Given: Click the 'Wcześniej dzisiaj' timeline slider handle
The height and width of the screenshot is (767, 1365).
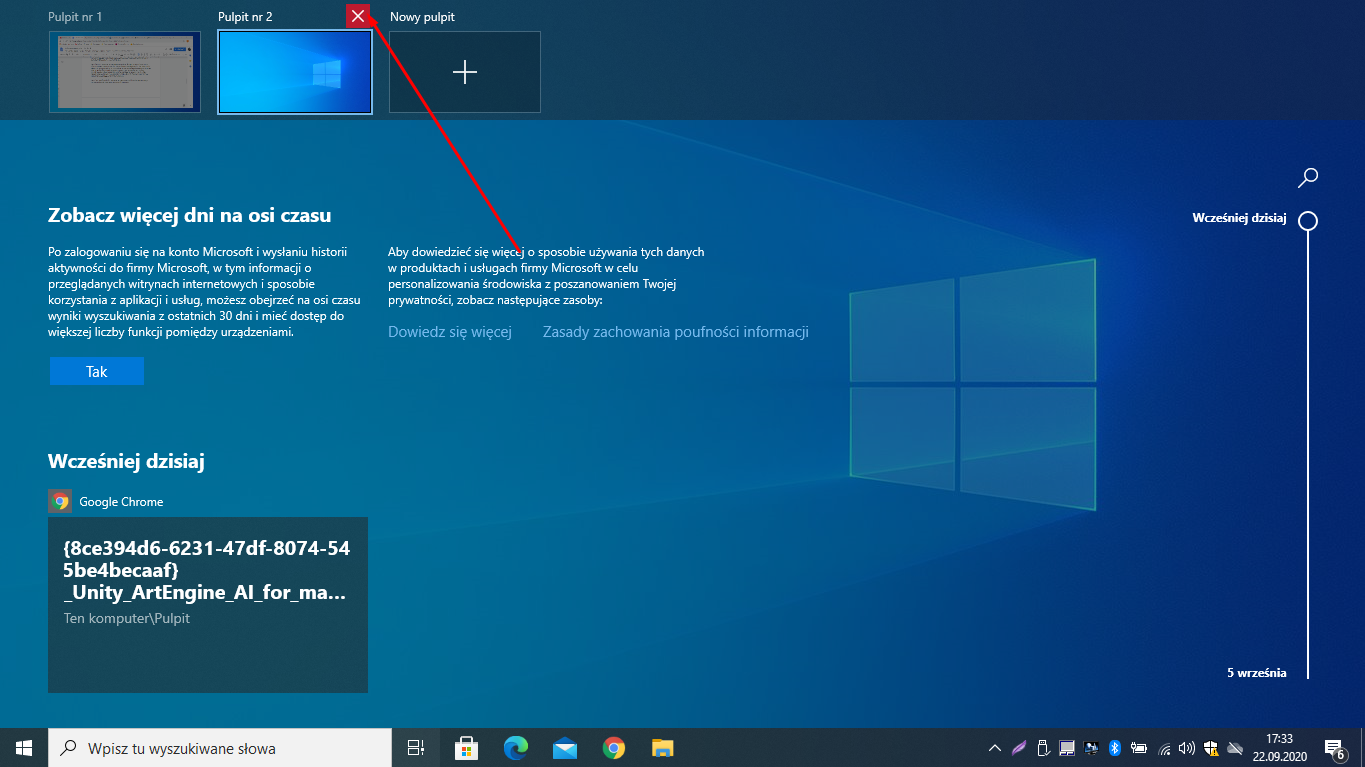Looking at the screenshot, I should (1307, 221).
